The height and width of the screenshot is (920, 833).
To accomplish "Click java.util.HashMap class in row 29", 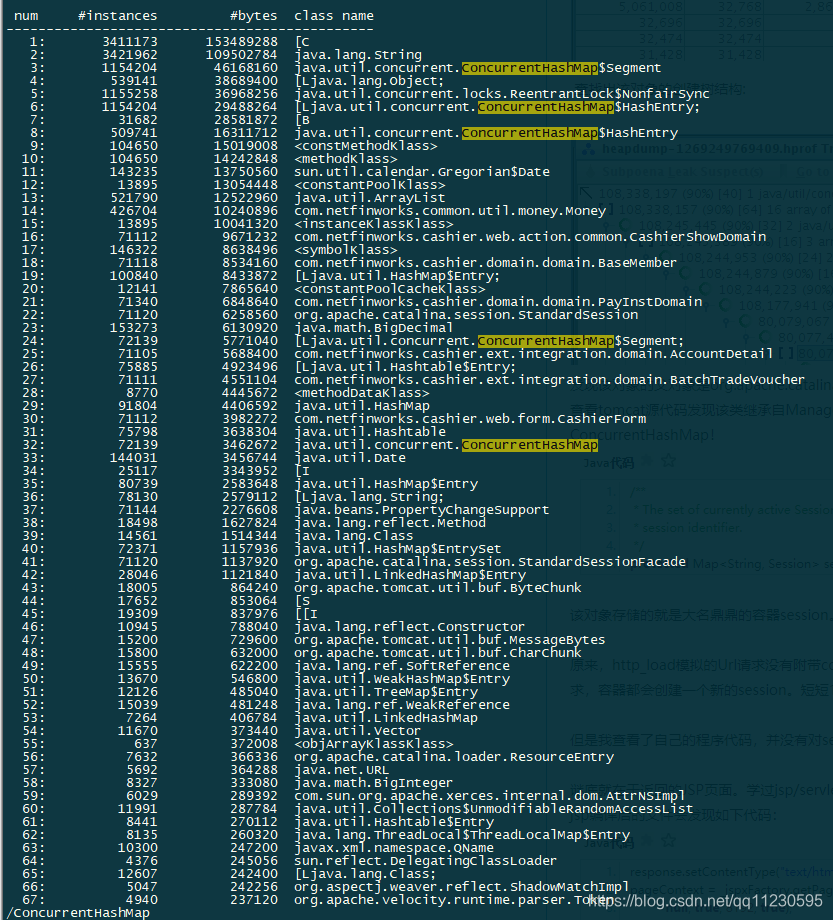I will [x=362, y=406].
